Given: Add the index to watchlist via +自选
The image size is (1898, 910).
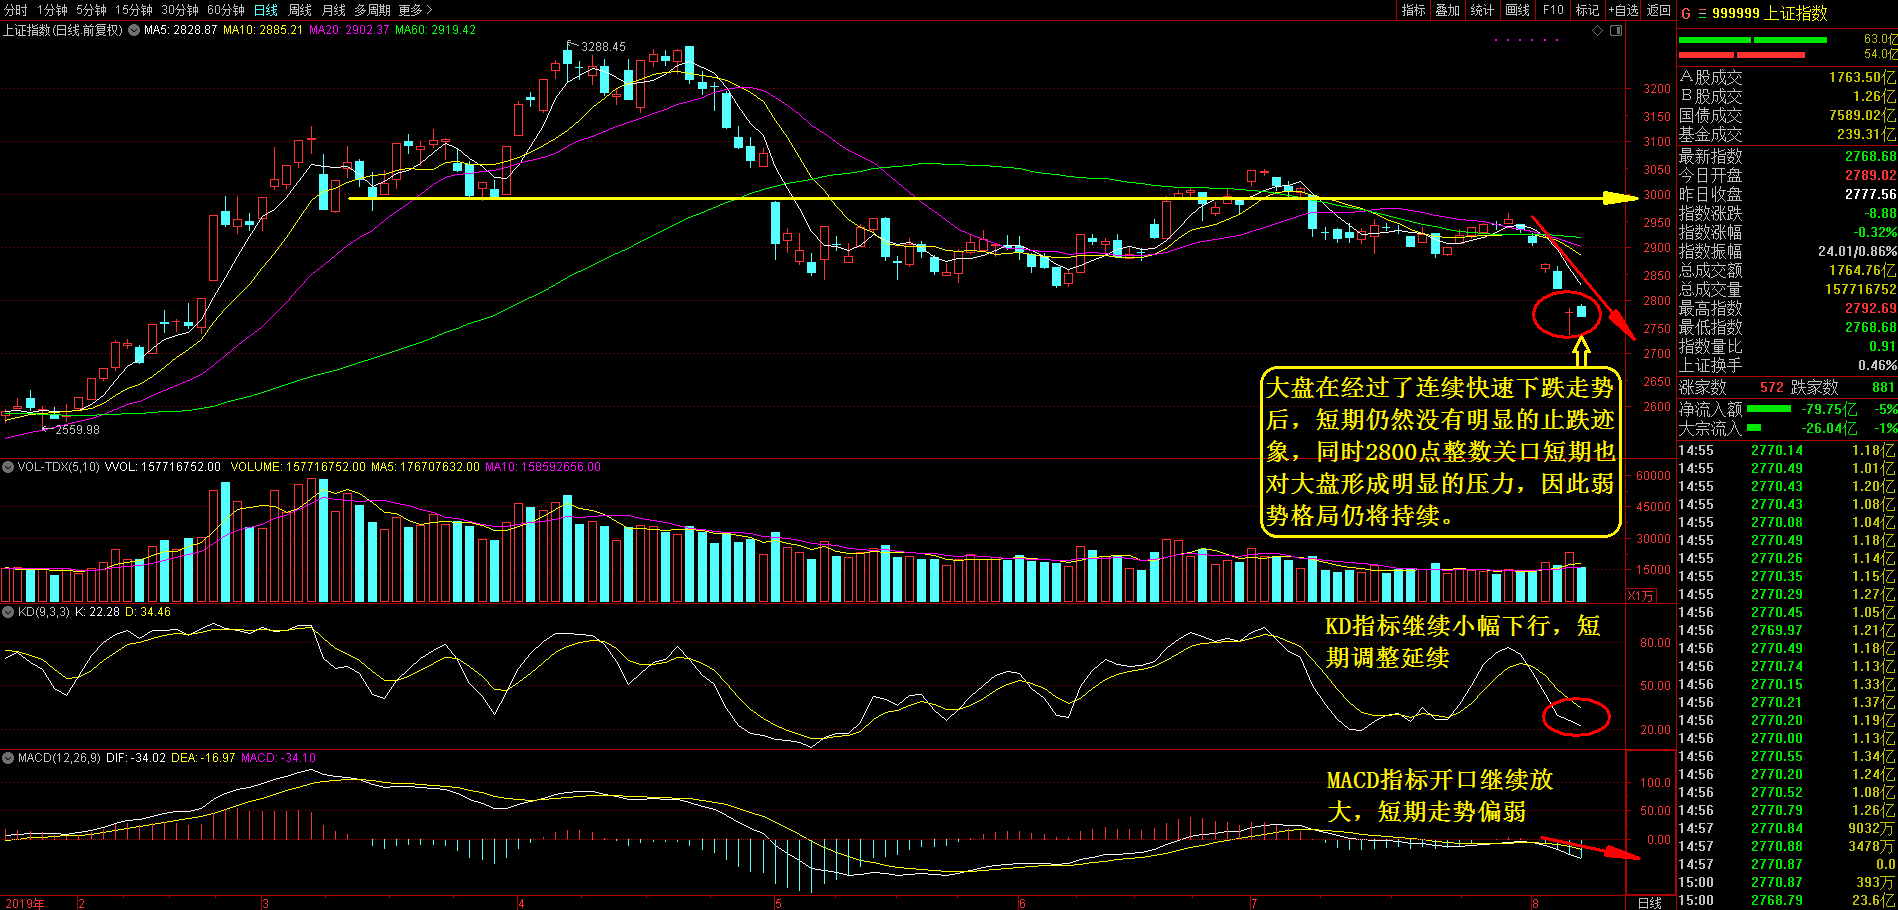Looking at the screenshot, I should [1623, 10].
